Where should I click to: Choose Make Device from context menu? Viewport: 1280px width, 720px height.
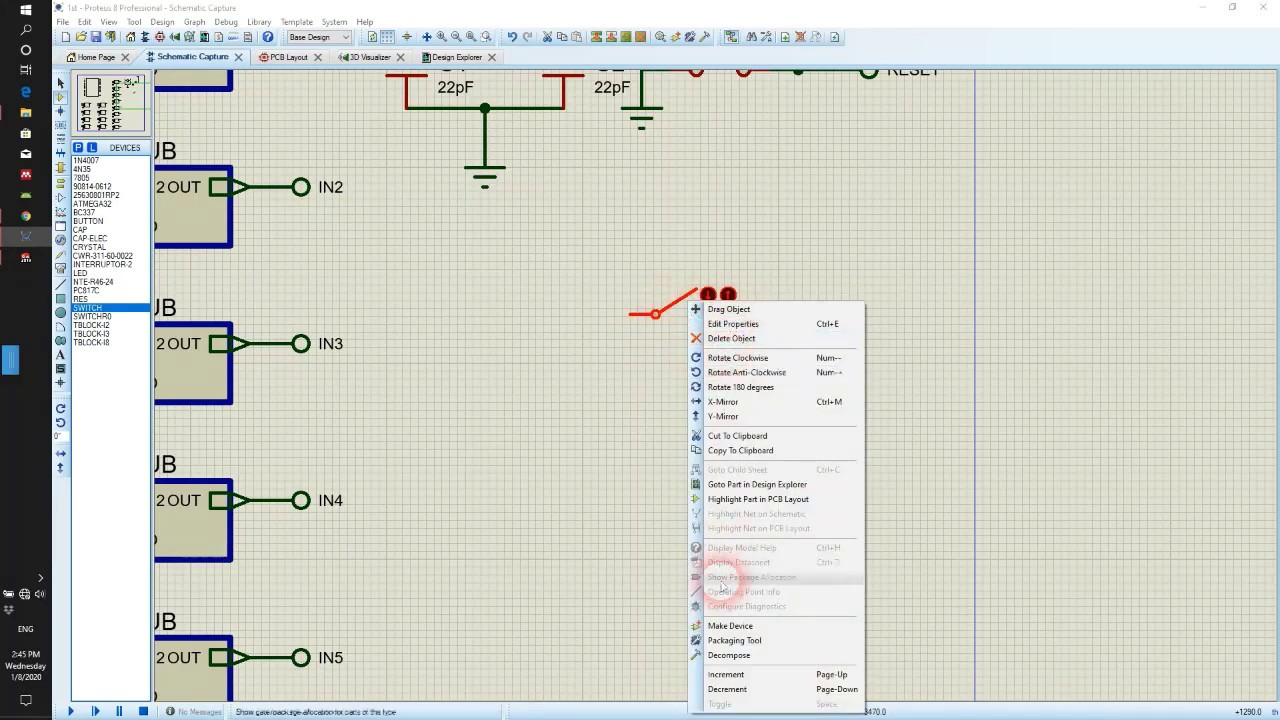click(730, 626)
